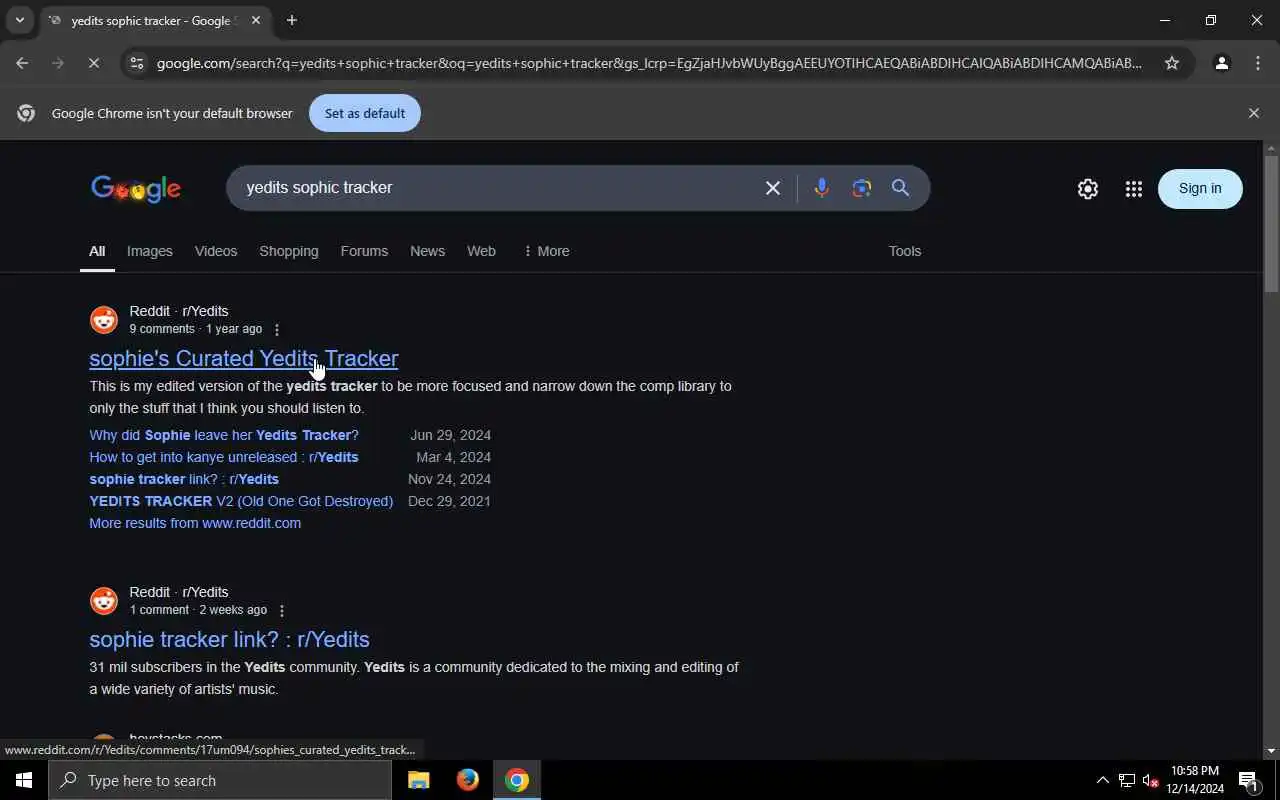
Task: Open sub-link sophie tracker link dated Nov 24
Action: click(184, 479)
